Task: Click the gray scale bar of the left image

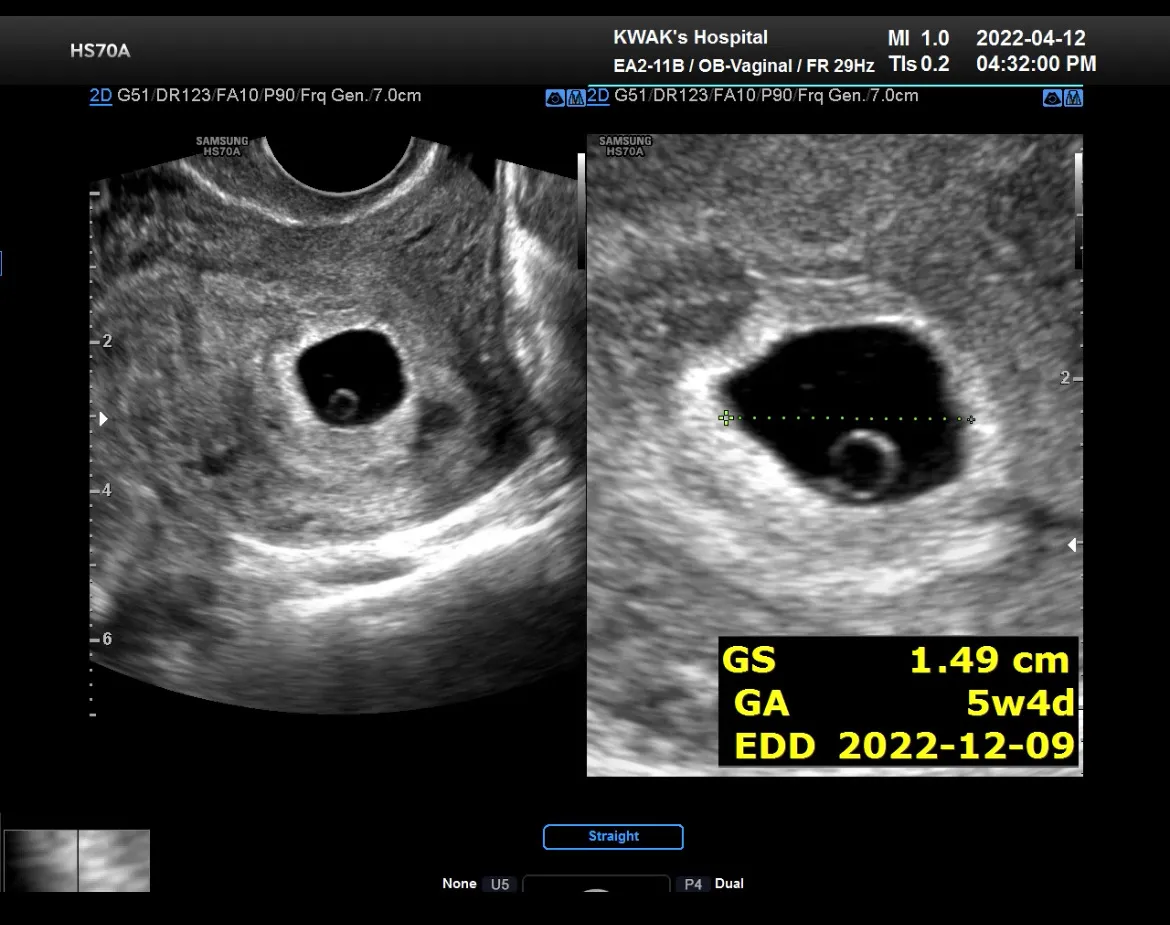Action: 581,211
